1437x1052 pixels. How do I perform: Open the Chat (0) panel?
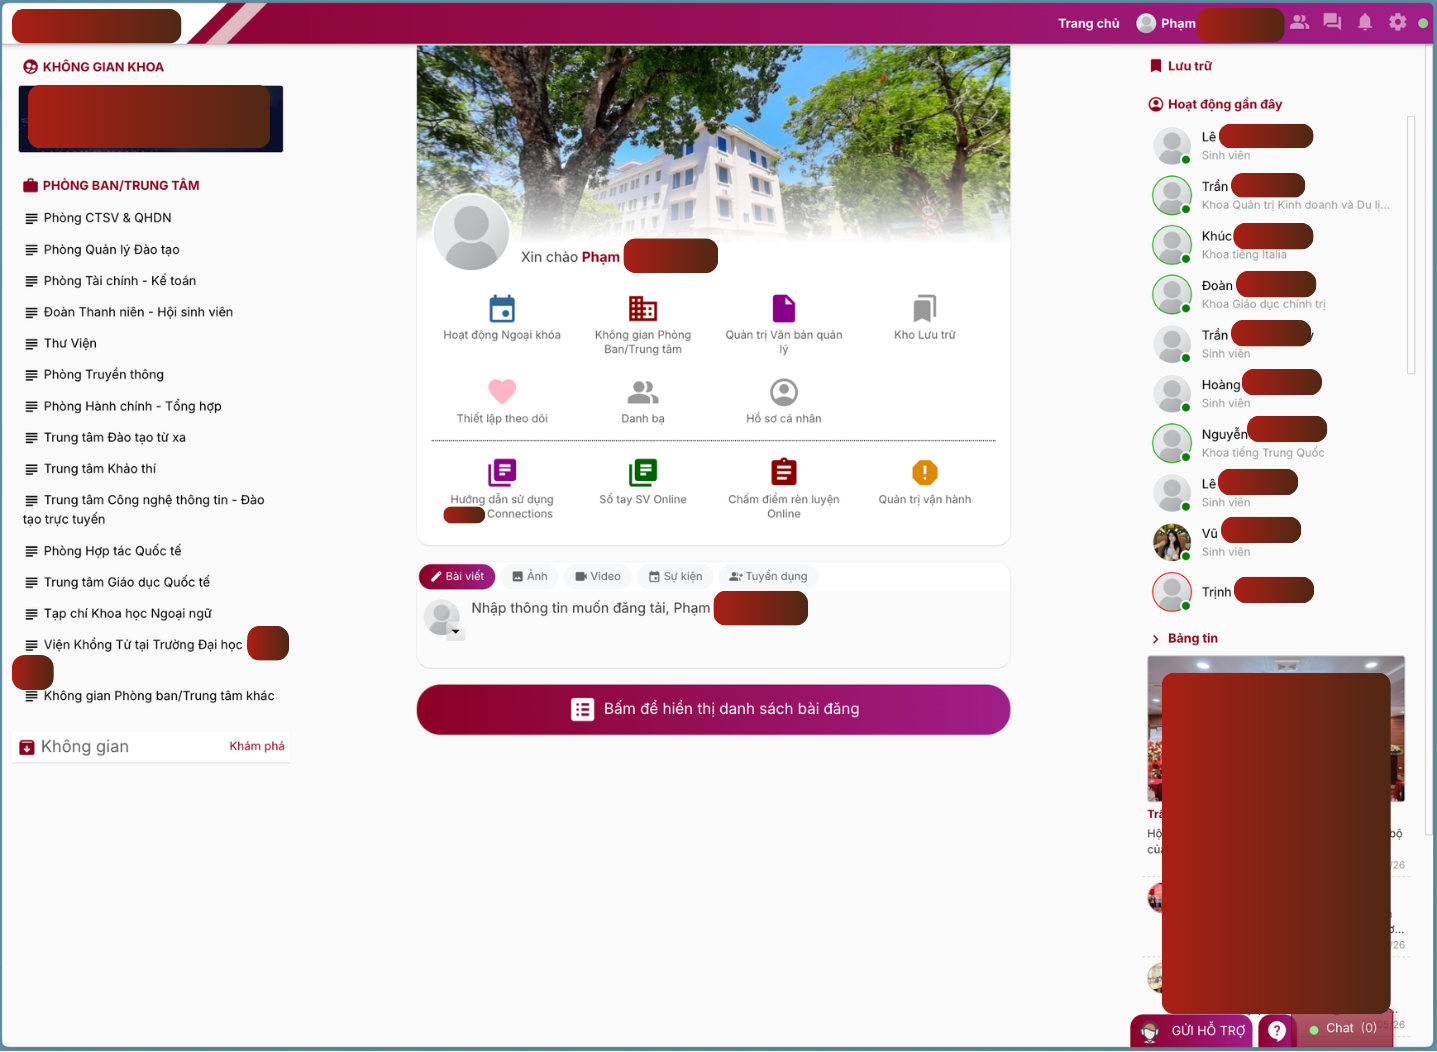(x=1343, y=1029)
